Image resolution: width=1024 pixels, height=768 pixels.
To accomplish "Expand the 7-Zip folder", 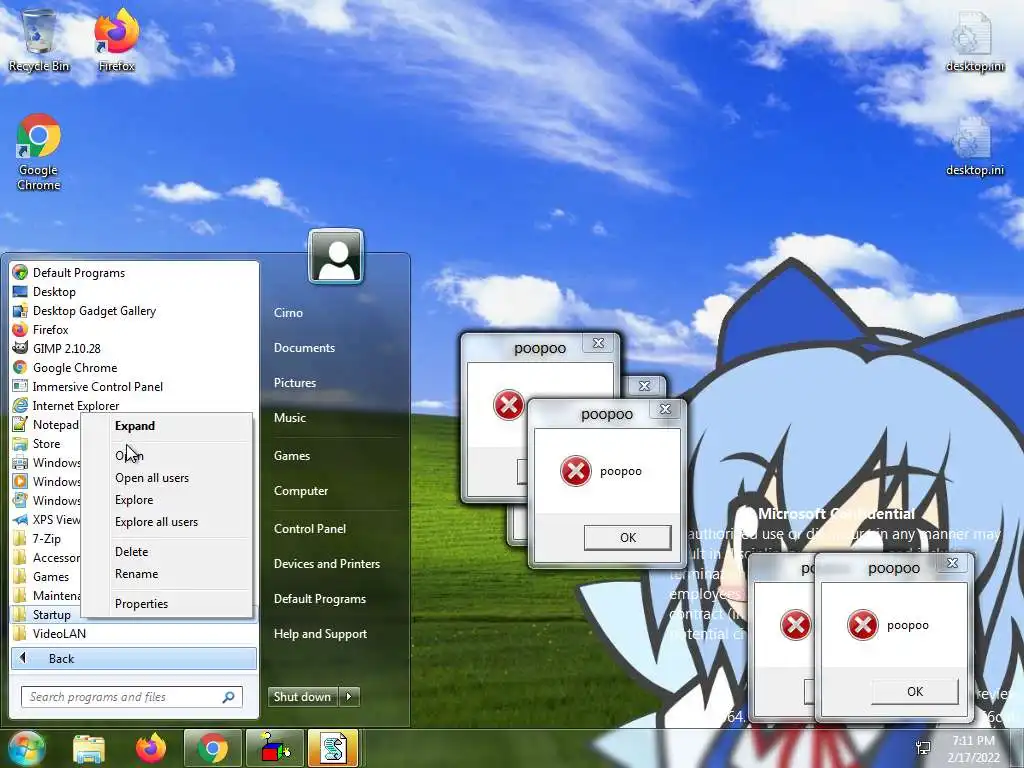I will point(46,538).
